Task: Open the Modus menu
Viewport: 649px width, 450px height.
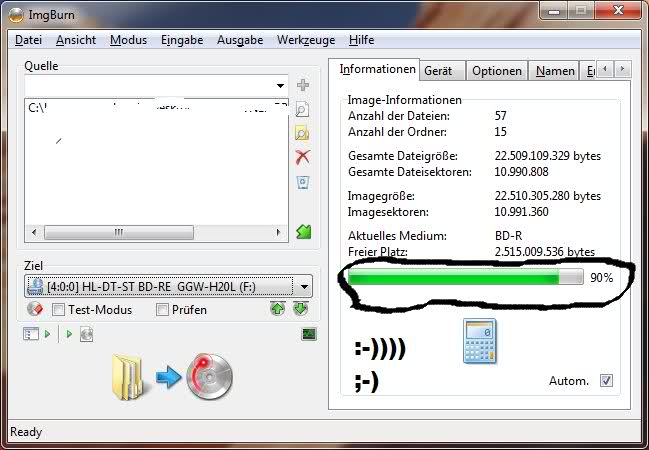Action: pyautogui.click(x=128, y=40)
